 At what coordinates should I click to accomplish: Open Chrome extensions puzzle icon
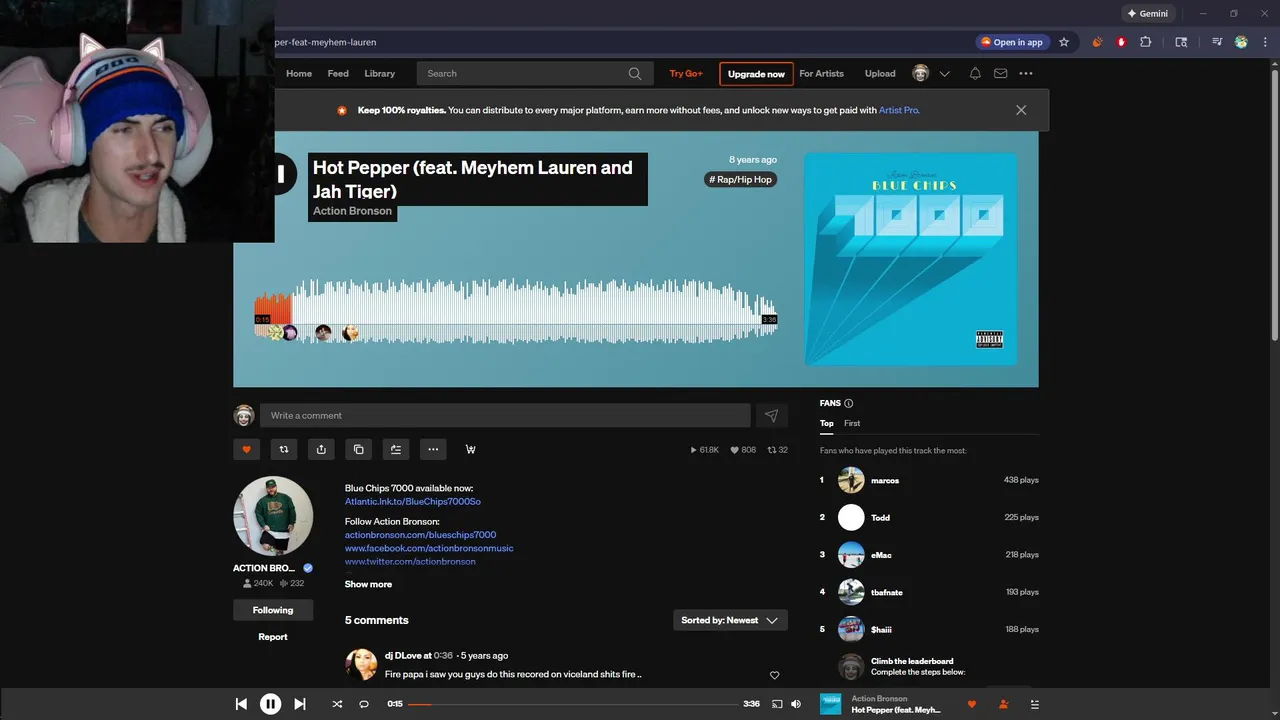click(1146, 42)
